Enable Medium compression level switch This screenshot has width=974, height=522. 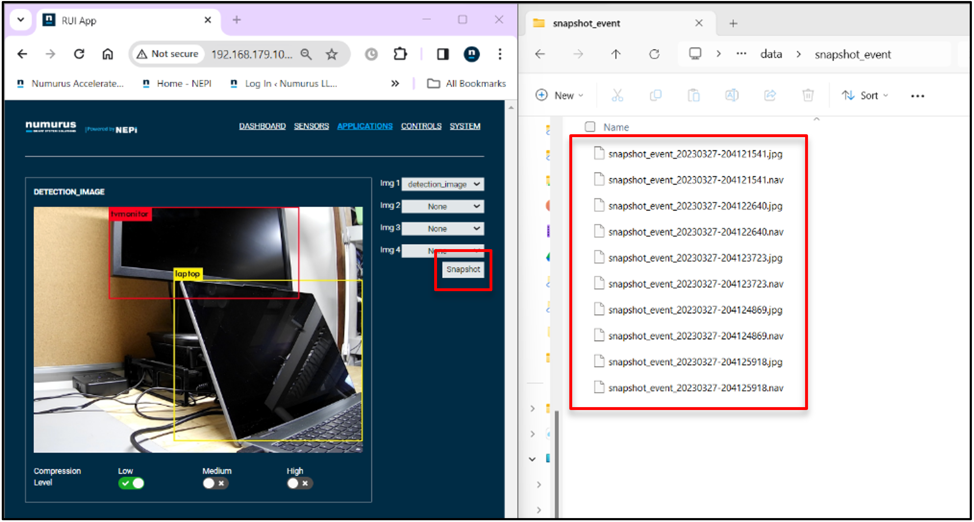coord(216,483)
